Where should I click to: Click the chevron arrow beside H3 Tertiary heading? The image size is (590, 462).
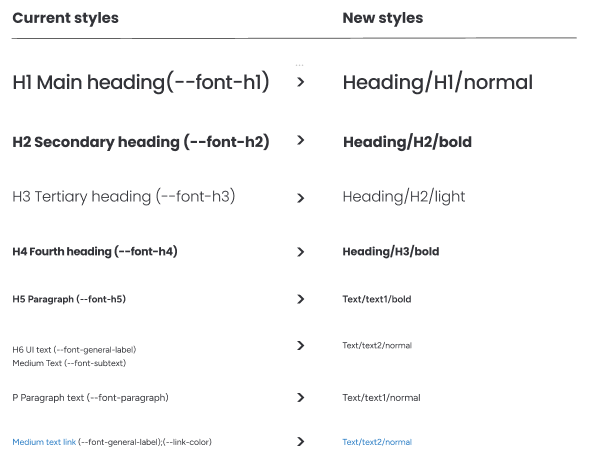click(300, 198)
